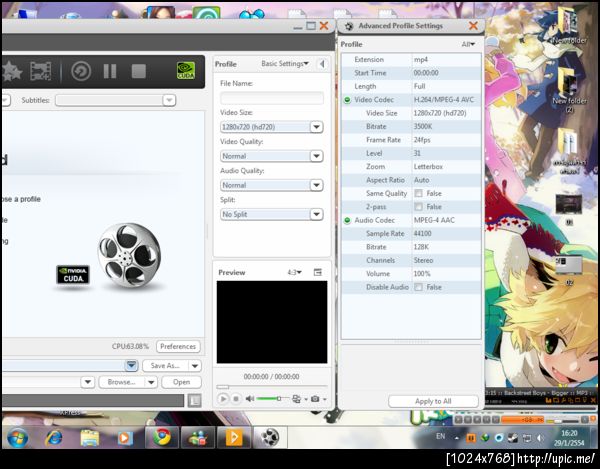Image resolution: width=600 pixels, height=469 pixels.
Task: Switch to the orange media player taskbar icon
Action: [x=234, y=437]
